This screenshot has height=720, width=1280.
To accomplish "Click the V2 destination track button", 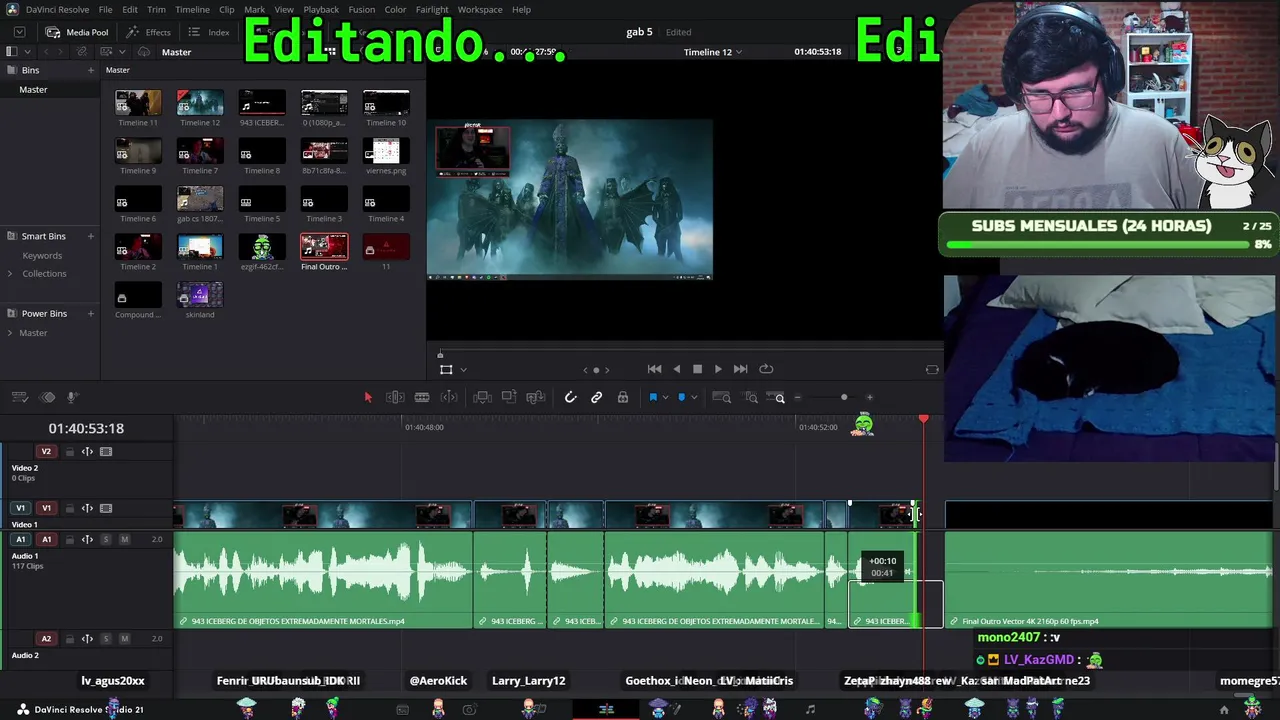I will click(46, 452).
